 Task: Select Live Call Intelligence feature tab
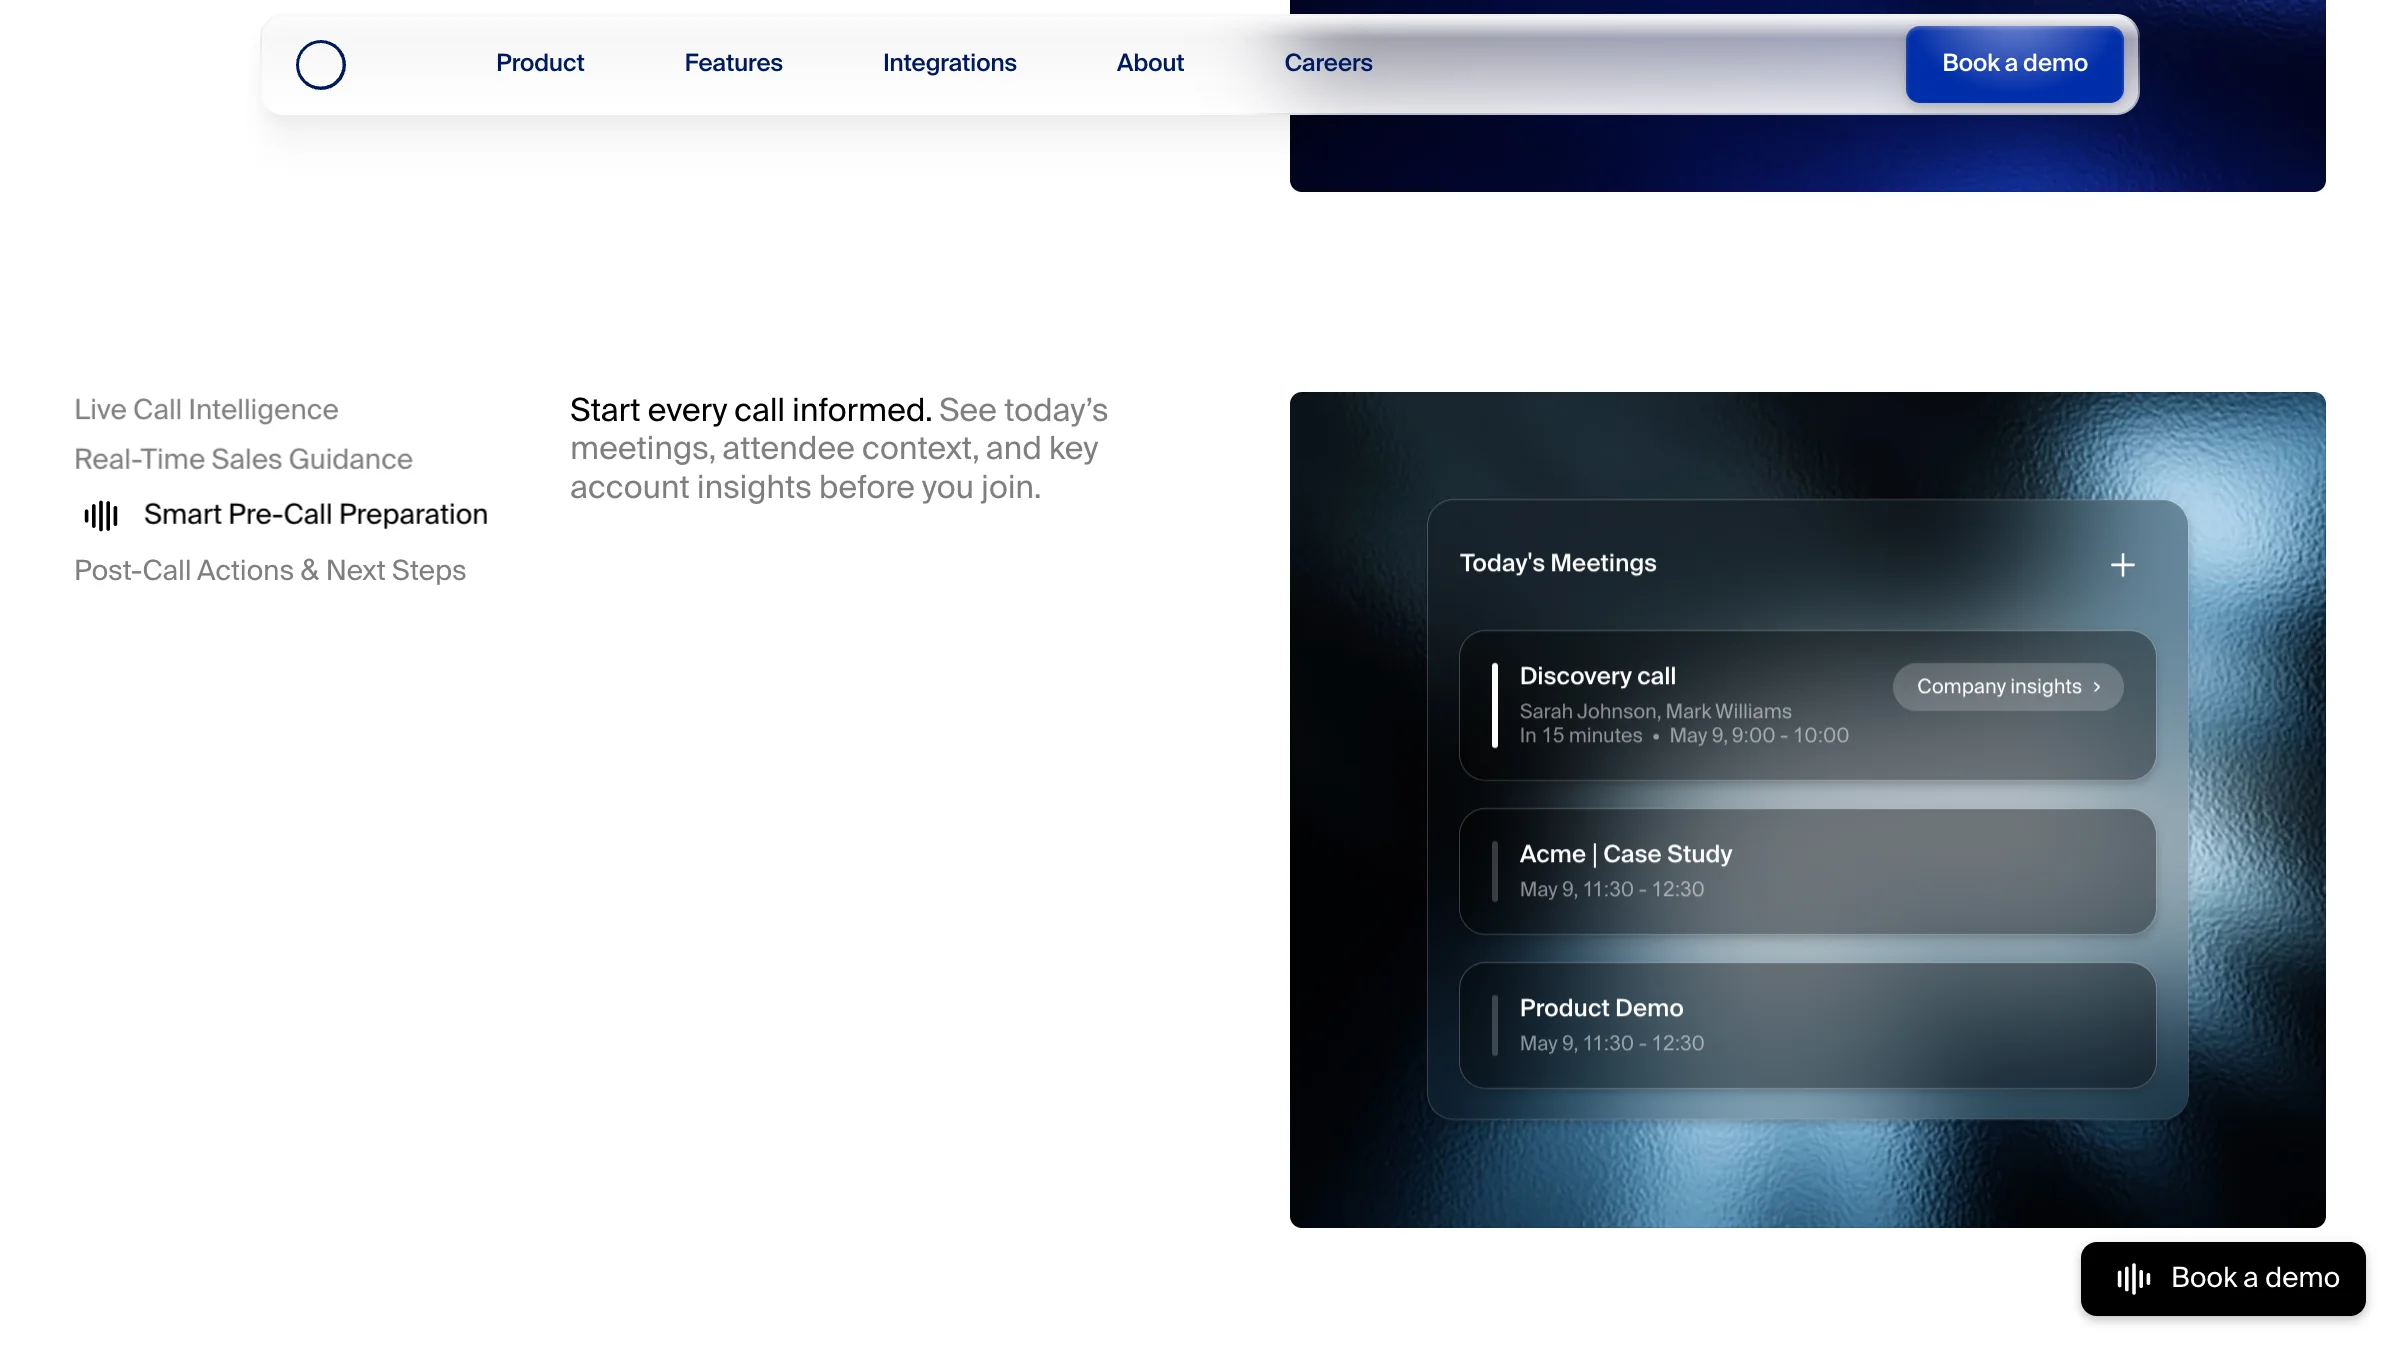click(x=206, y=410)
